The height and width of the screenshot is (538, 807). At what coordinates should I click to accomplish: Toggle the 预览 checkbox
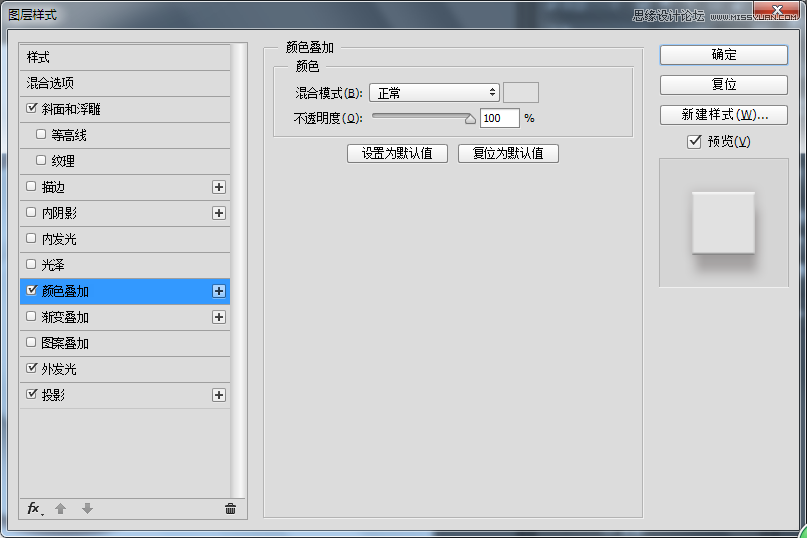point(694,141)
